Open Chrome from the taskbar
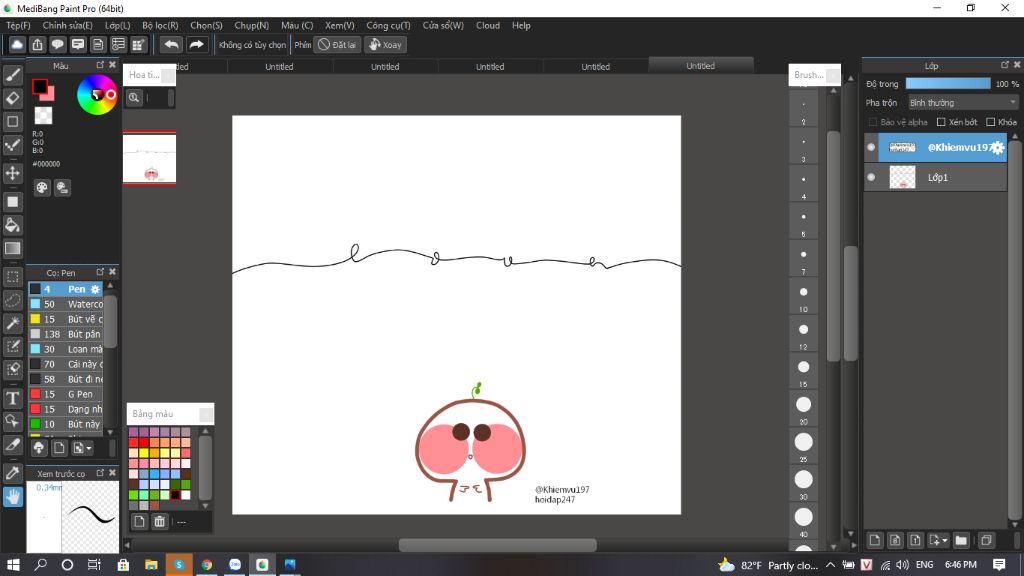1024x576 pixels. (206, 564)
